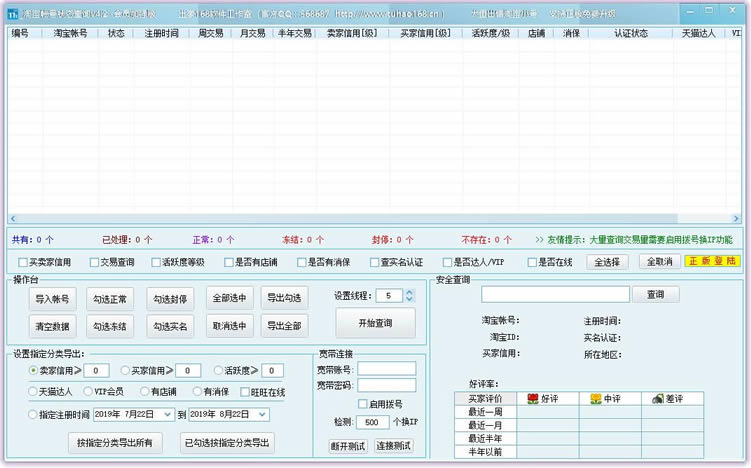The height and width of the screenshot is (468, 751).
Task: Sort by 注册时间 column header
Action: pyautogui.click(x=161, y=33)
